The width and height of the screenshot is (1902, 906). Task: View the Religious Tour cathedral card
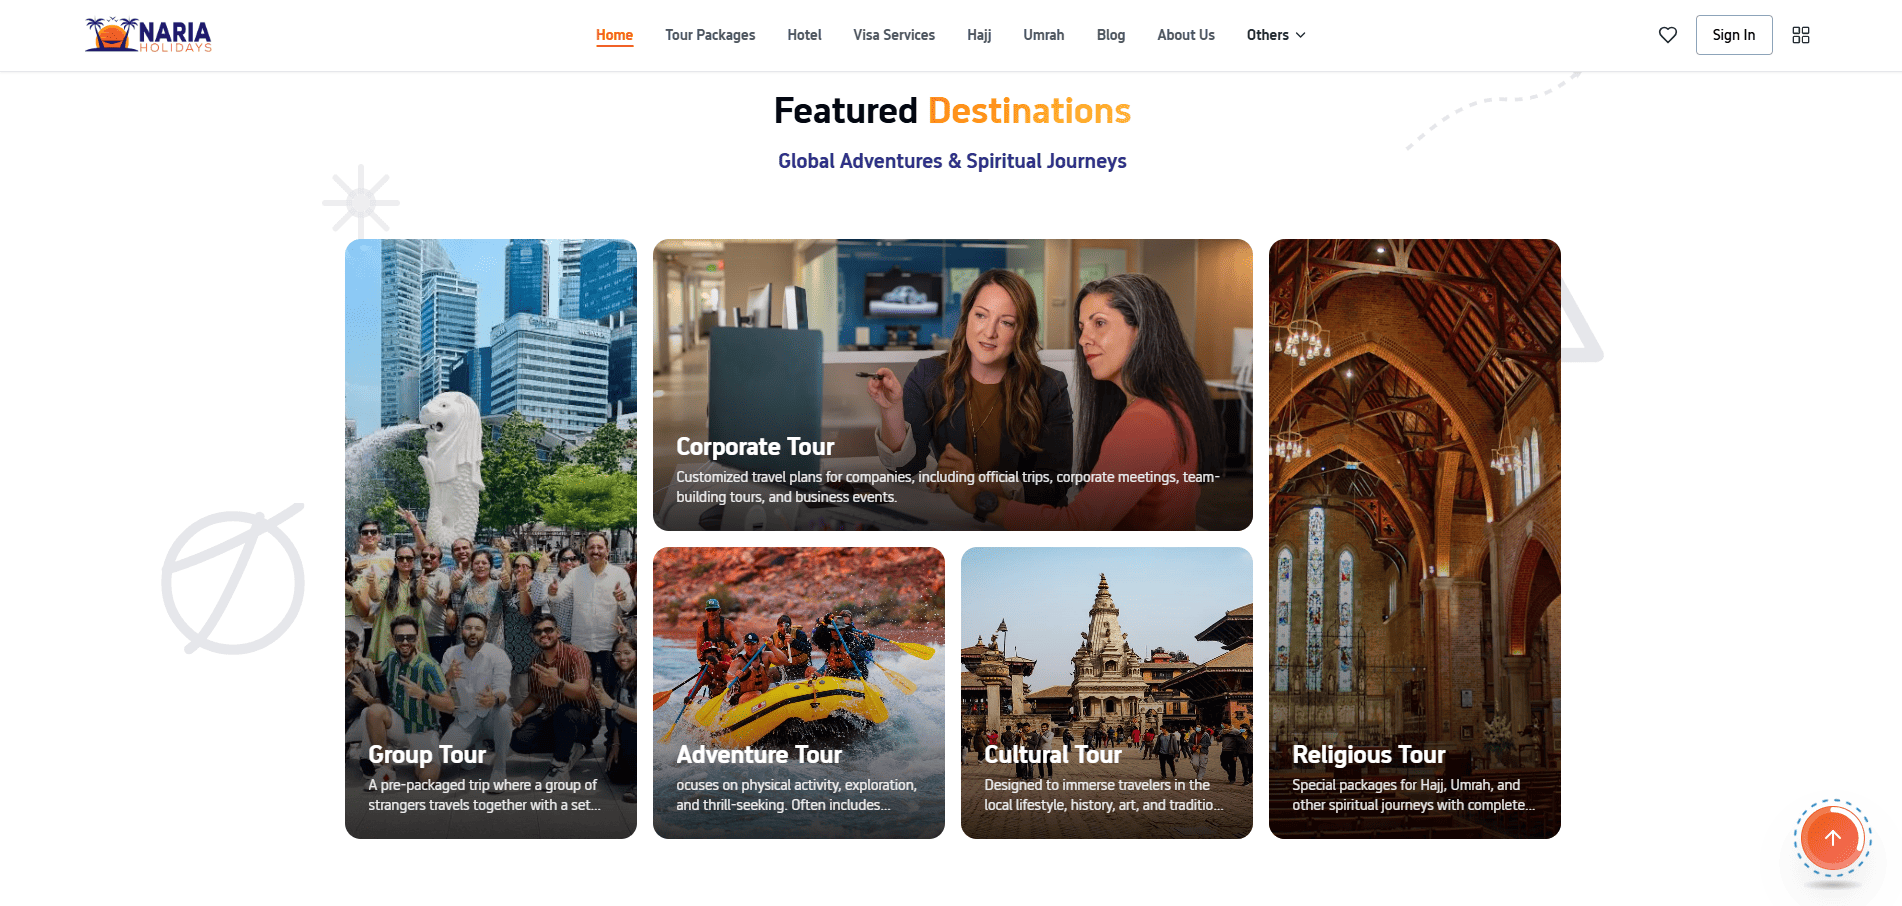pyautogui.click(x=1415, y=539)
